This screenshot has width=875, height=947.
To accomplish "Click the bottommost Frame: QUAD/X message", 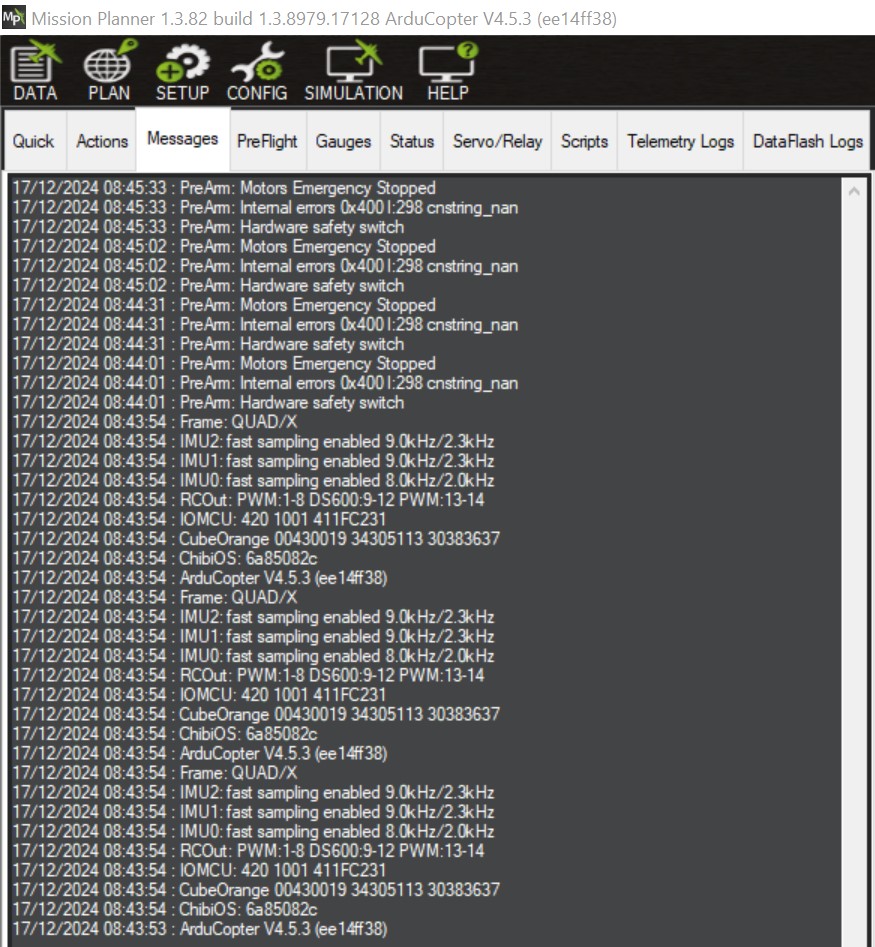I will click(155, 772).
